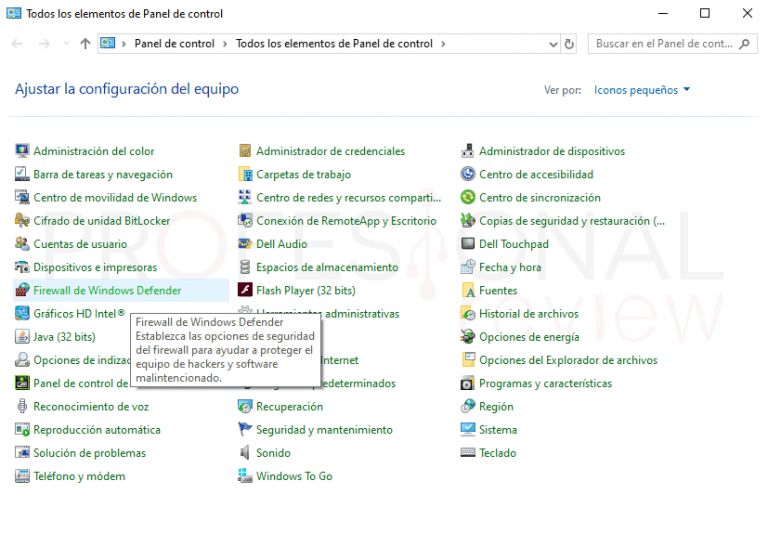Image resolution: width=768 pixels, height=533 pixels.
Task: Open the Sistema link
Action: (x=498, y=430)
